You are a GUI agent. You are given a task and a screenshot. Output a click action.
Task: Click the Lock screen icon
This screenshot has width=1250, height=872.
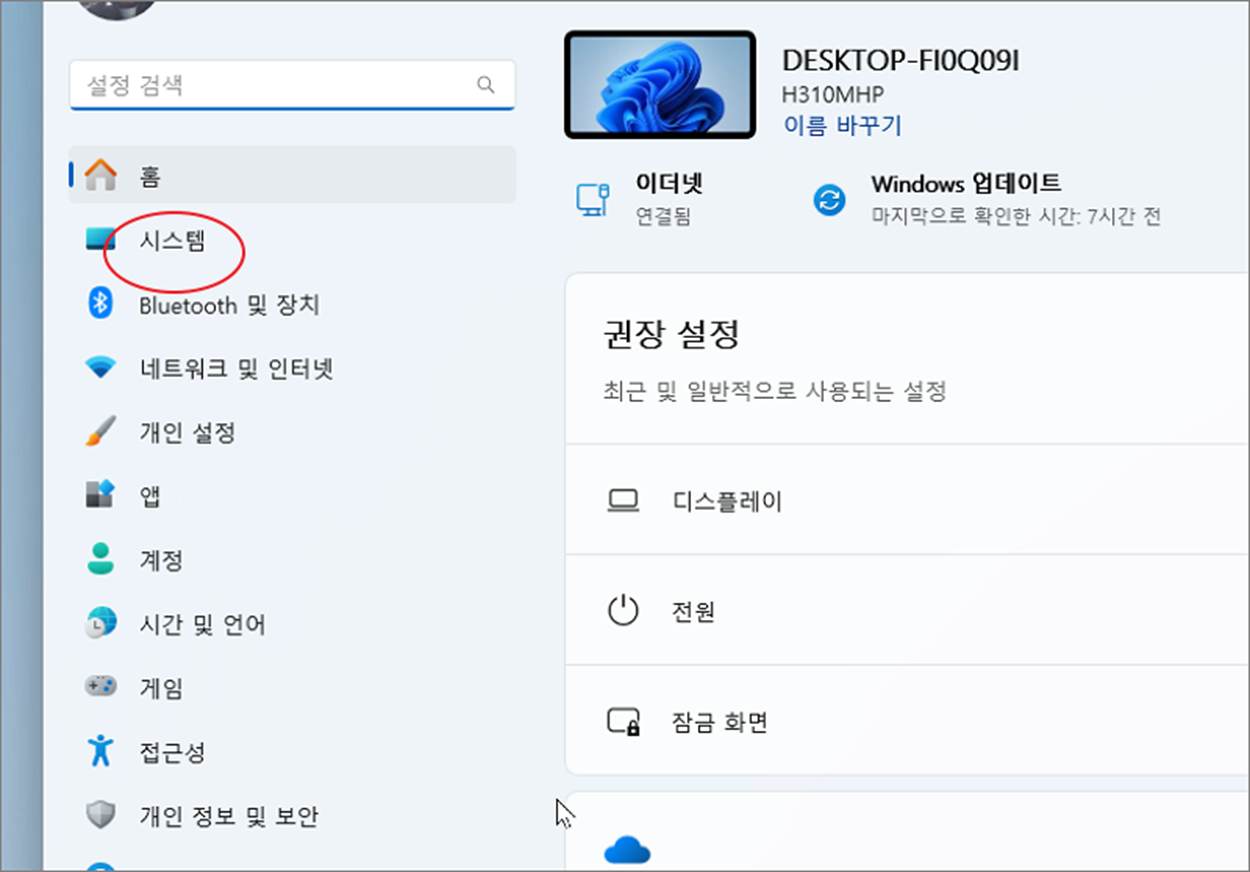623,722
